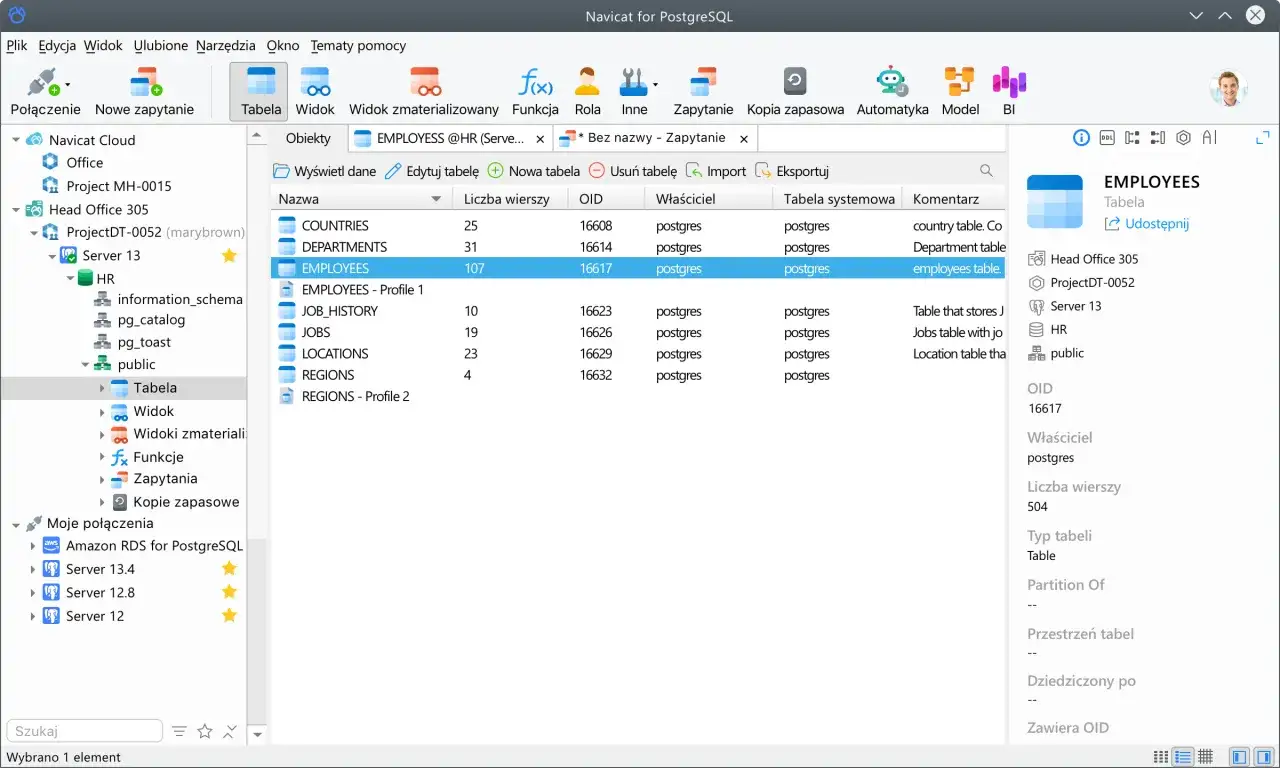Expand the info panel with corner-arrows icon

pyautogui.click(x=1262, y=138)
